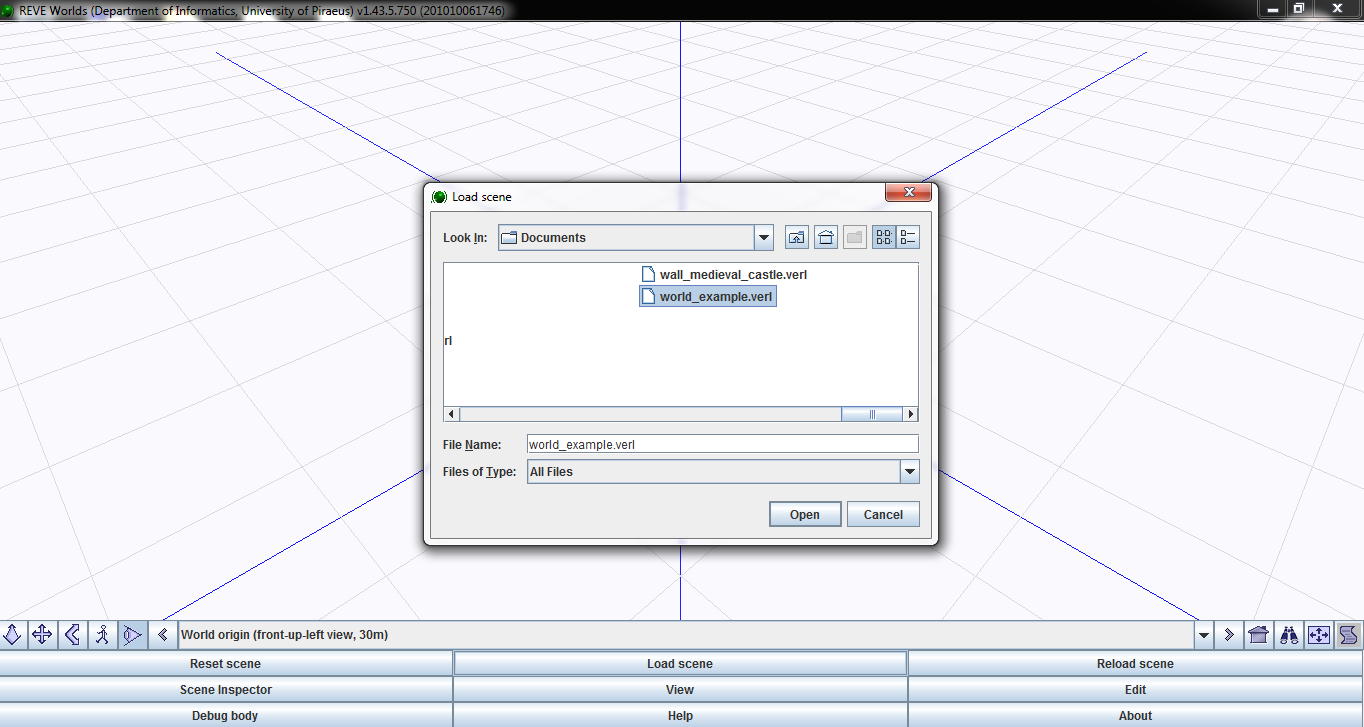Click the Open button
The width and height of the screenshot is (1364, 727).
tap(805, 515)
